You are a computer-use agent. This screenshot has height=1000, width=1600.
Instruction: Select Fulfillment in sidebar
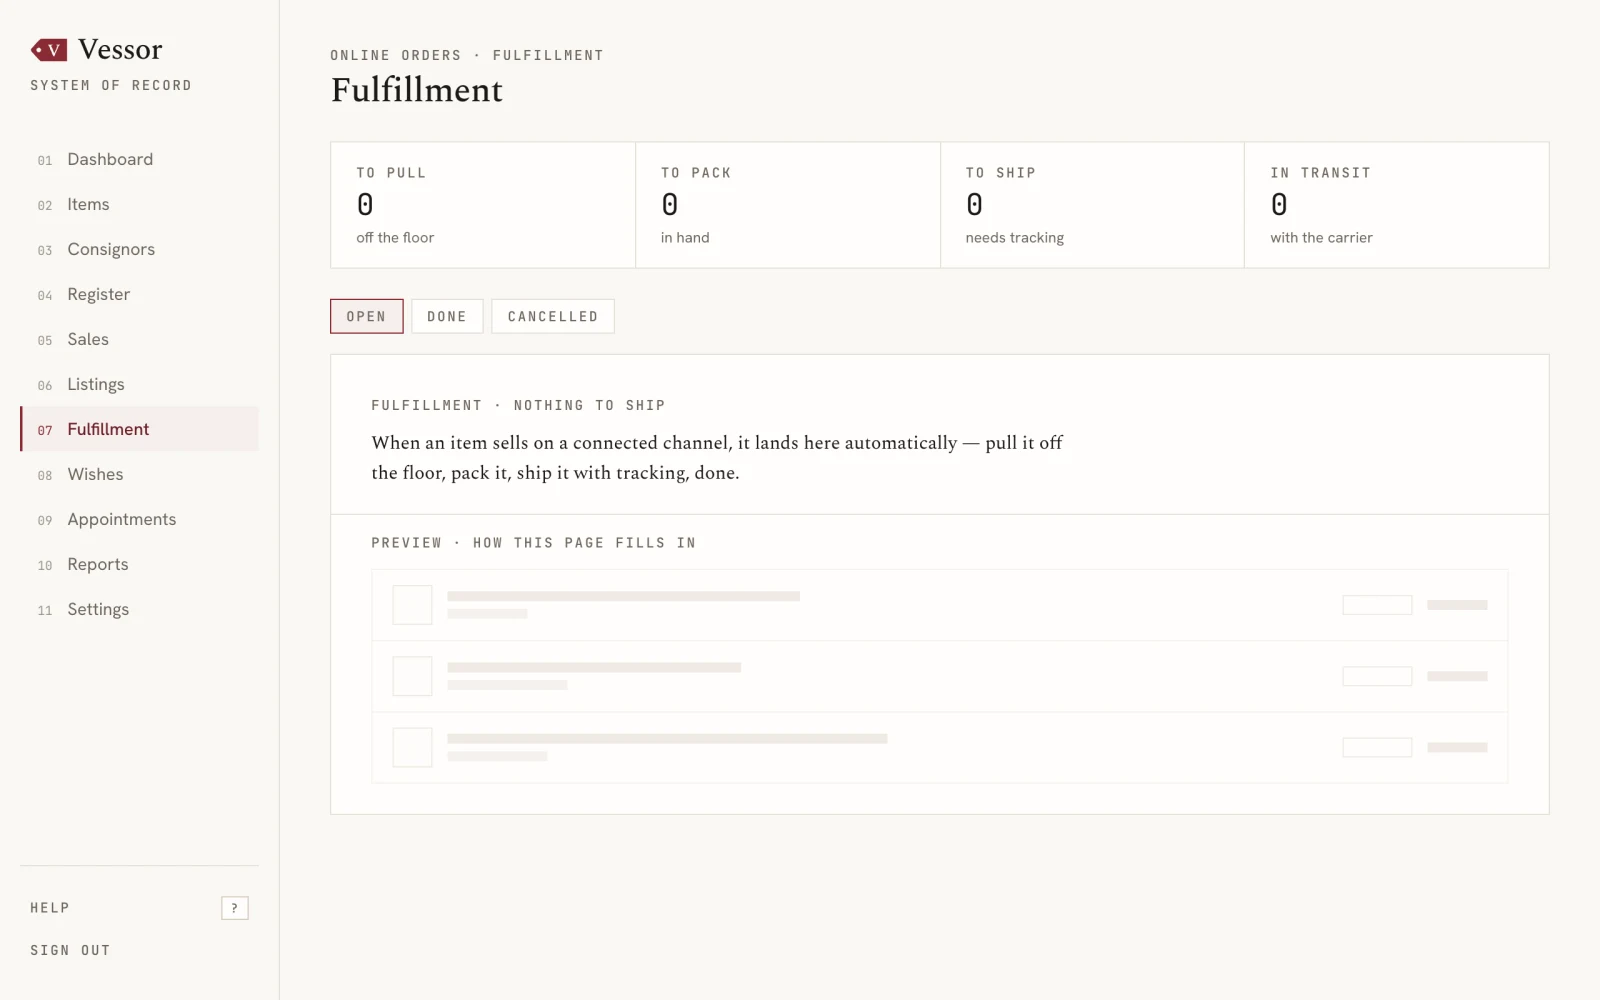point(139,429)
